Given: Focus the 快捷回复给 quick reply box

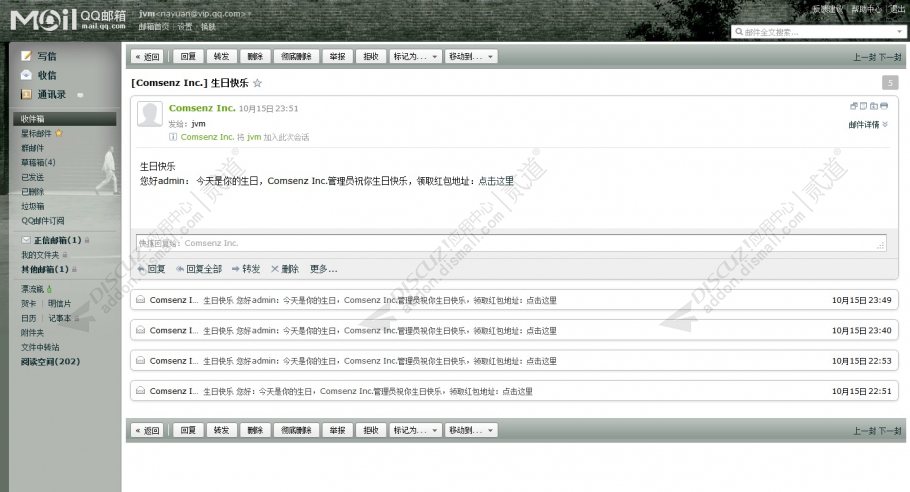Looking at the screenshot, I should coord(511,243).
